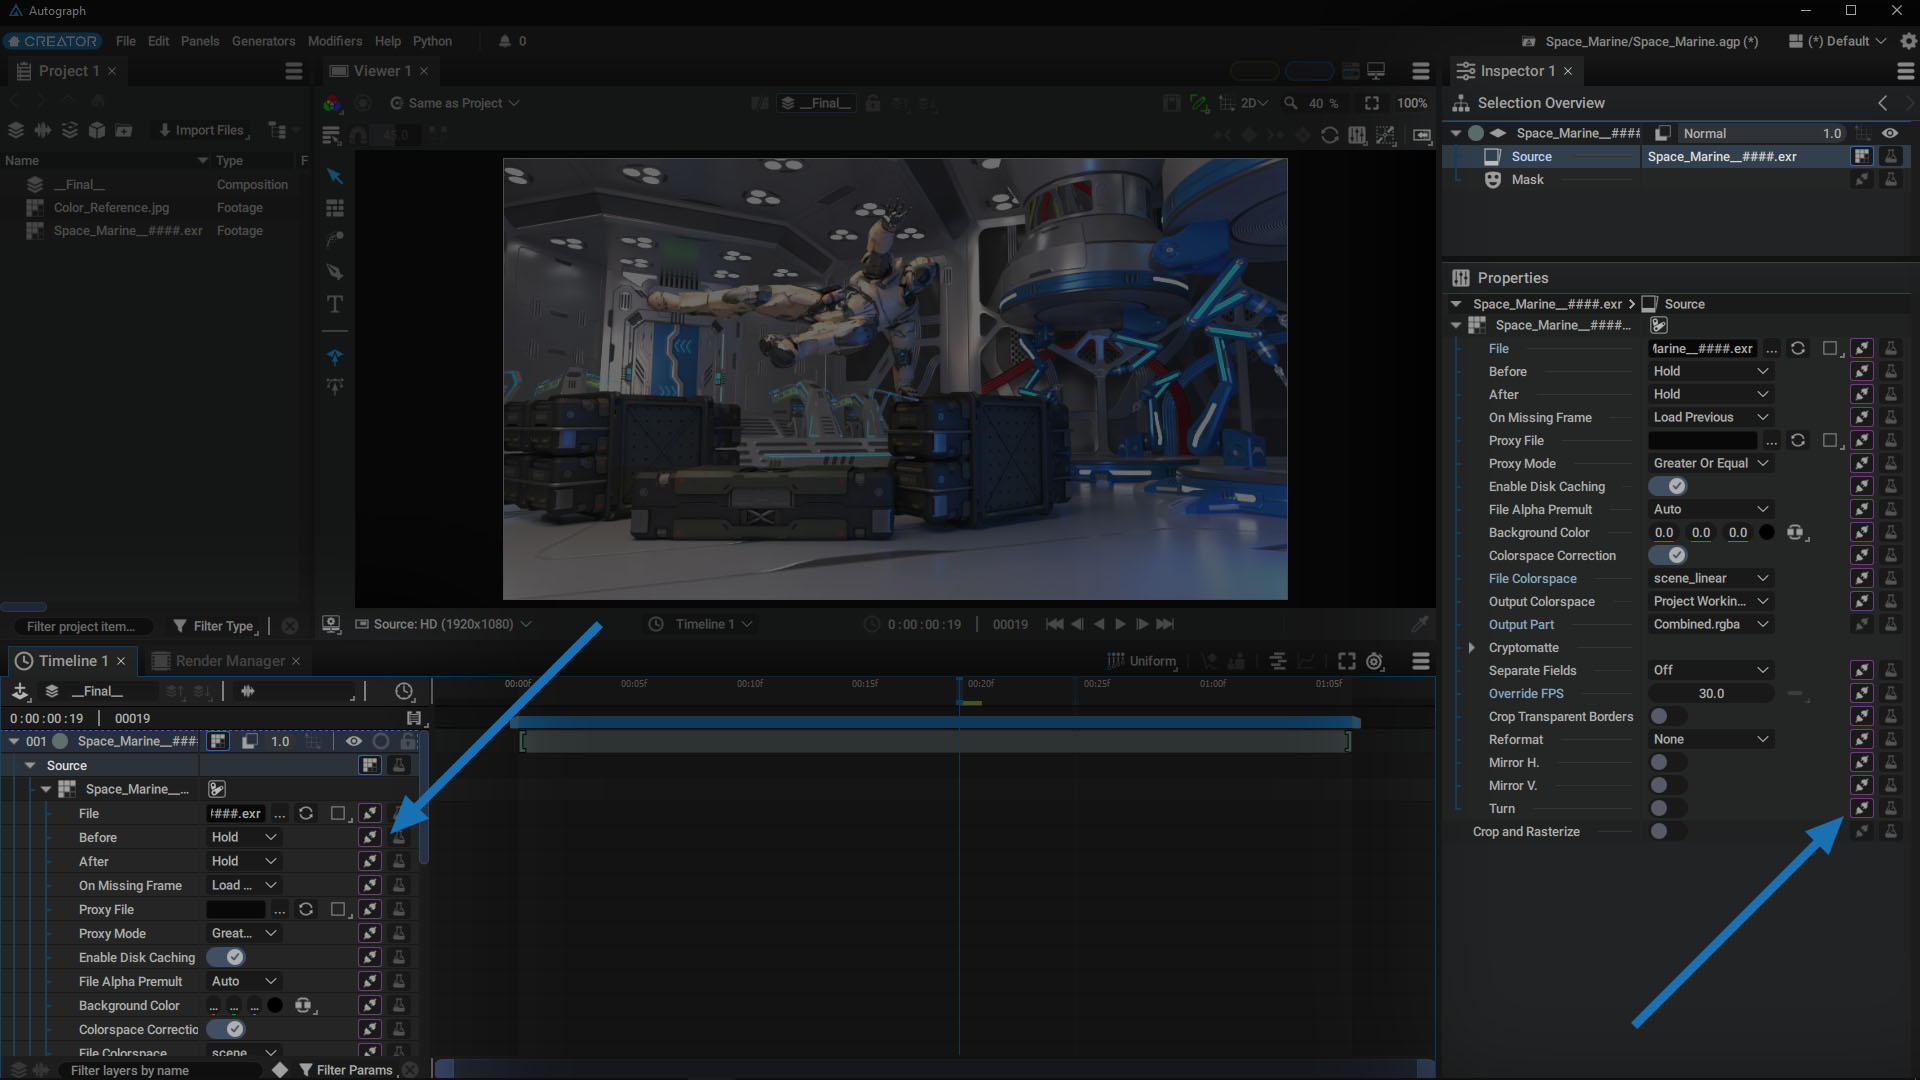The width and height of the screenshot is (1920, 1080).
Task: Open the Inspector panel hamburger menu
Action: click(x=1905, y=71)
